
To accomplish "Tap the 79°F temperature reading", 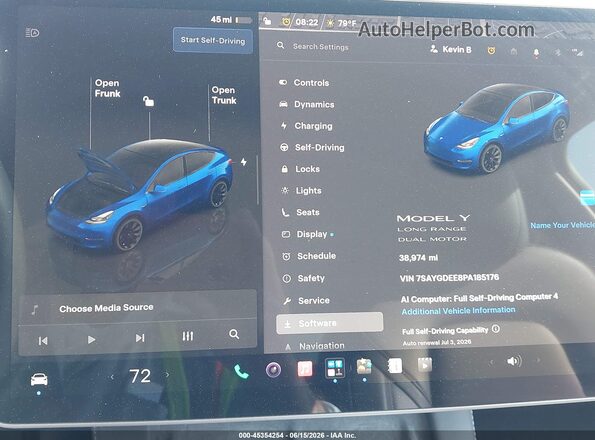I will point(347,24).
